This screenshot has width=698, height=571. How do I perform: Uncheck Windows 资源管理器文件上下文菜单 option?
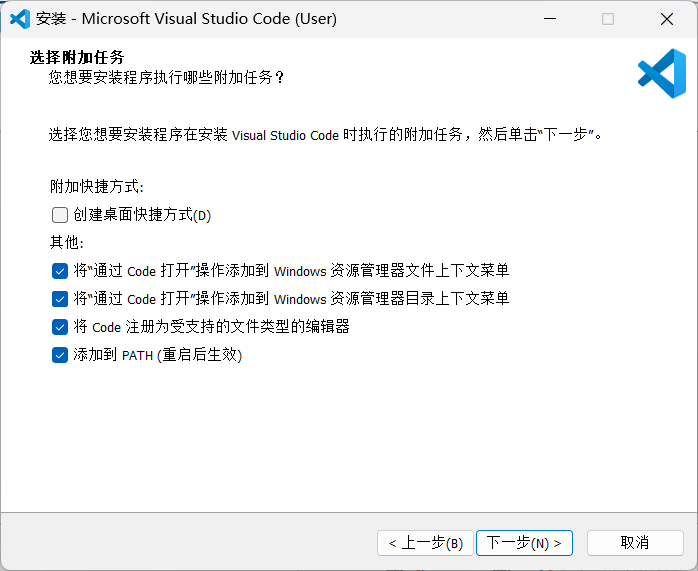[60, 271]
